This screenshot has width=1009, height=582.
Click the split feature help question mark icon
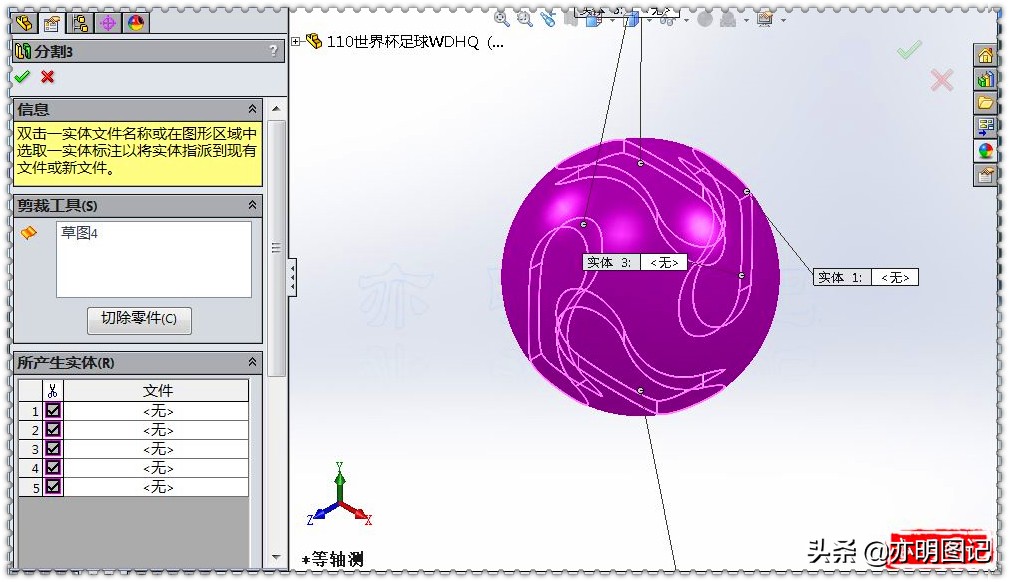coord(272,49)
